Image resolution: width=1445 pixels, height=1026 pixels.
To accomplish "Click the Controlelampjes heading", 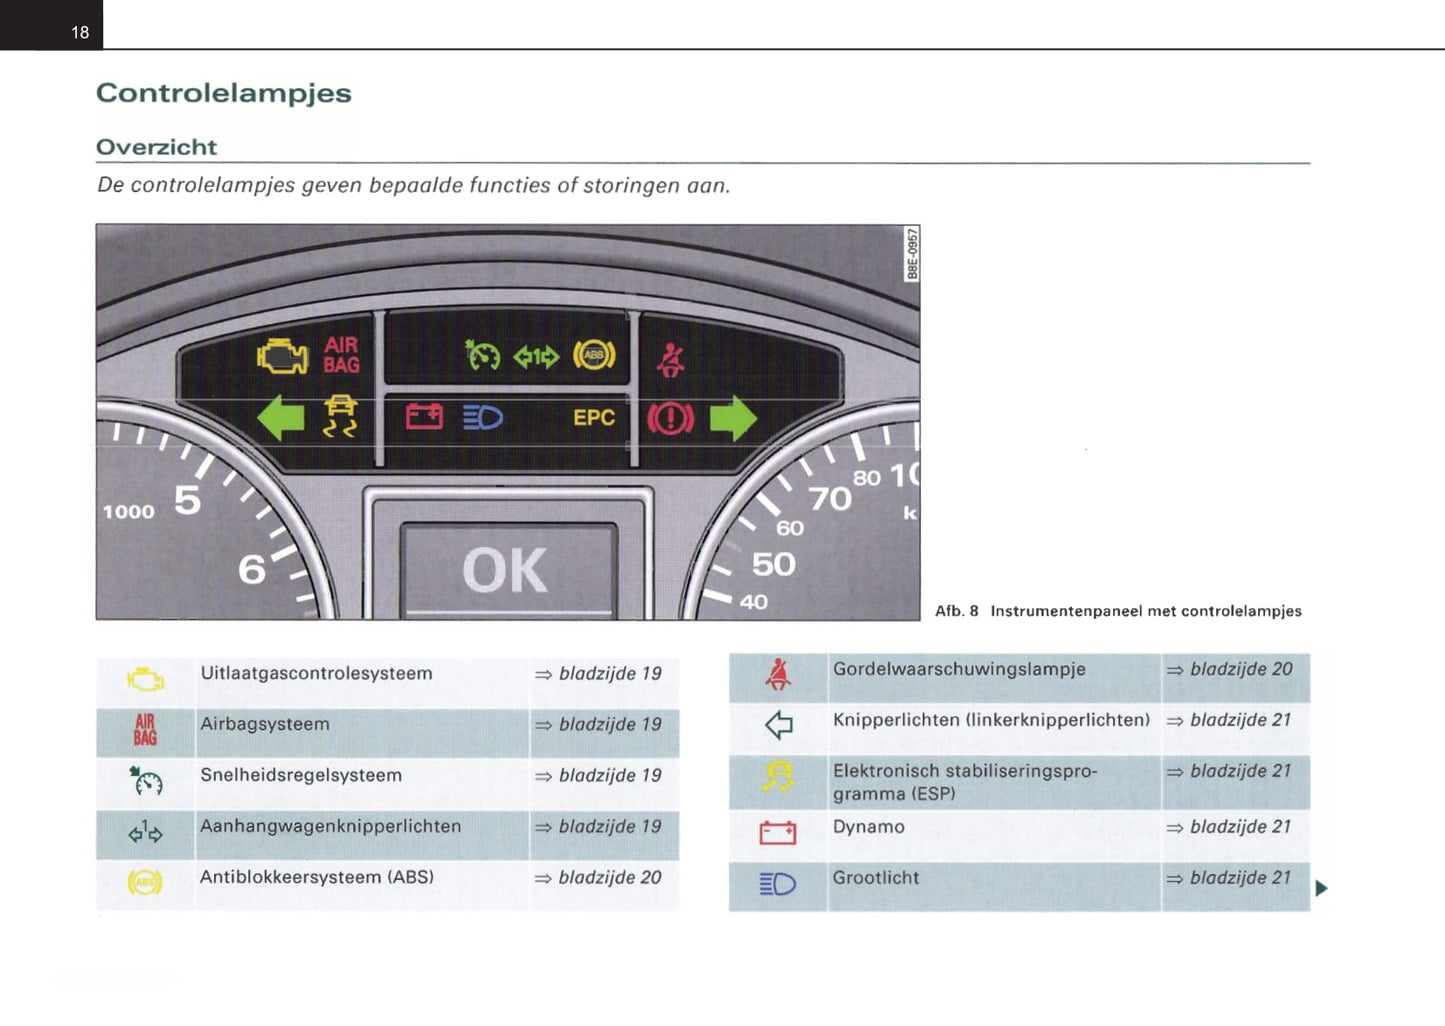I will 224,93.
